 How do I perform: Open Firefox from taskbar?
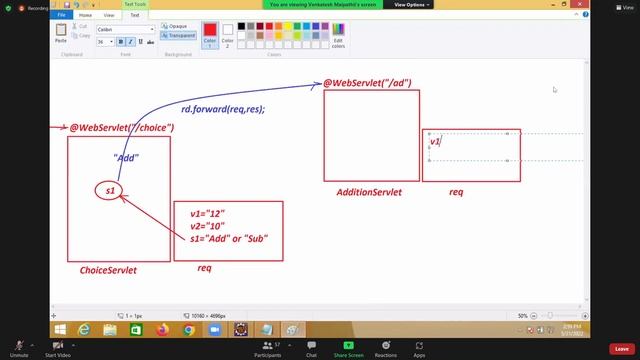[x=162, y=329]
